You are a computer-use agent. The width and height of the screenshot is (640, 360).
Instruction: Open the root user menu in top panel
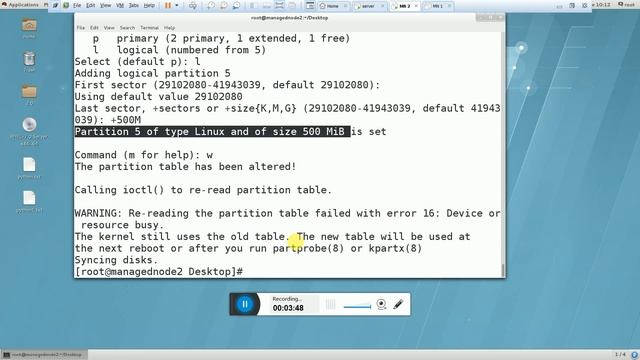627,4
